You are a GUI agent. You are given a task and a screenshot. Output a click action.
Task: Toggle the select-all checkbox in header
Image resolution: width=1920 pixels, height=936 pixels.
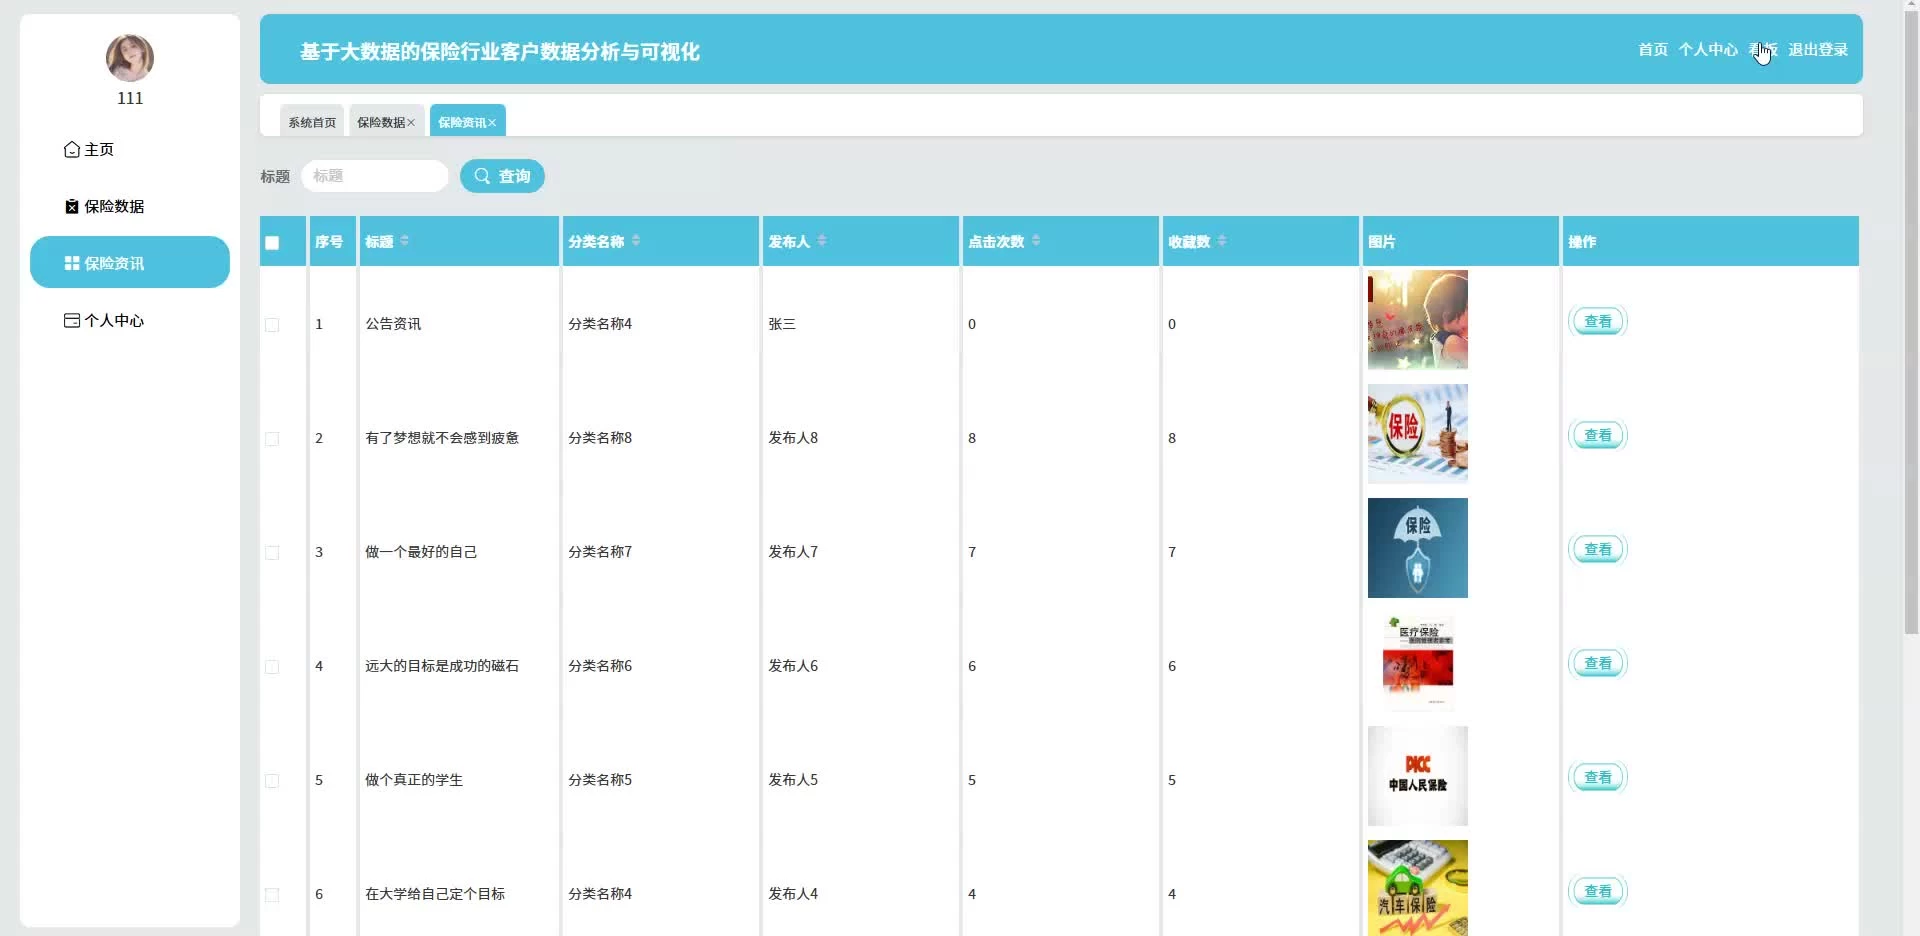pyautogui.click(x=272, y=242)
